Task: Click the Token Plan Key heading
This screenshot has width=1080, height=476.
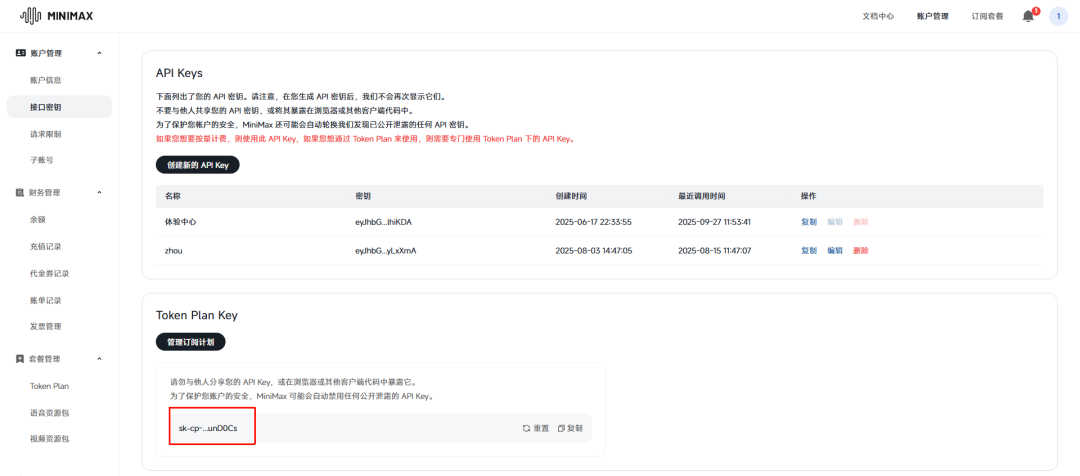Action: point(197,315)
